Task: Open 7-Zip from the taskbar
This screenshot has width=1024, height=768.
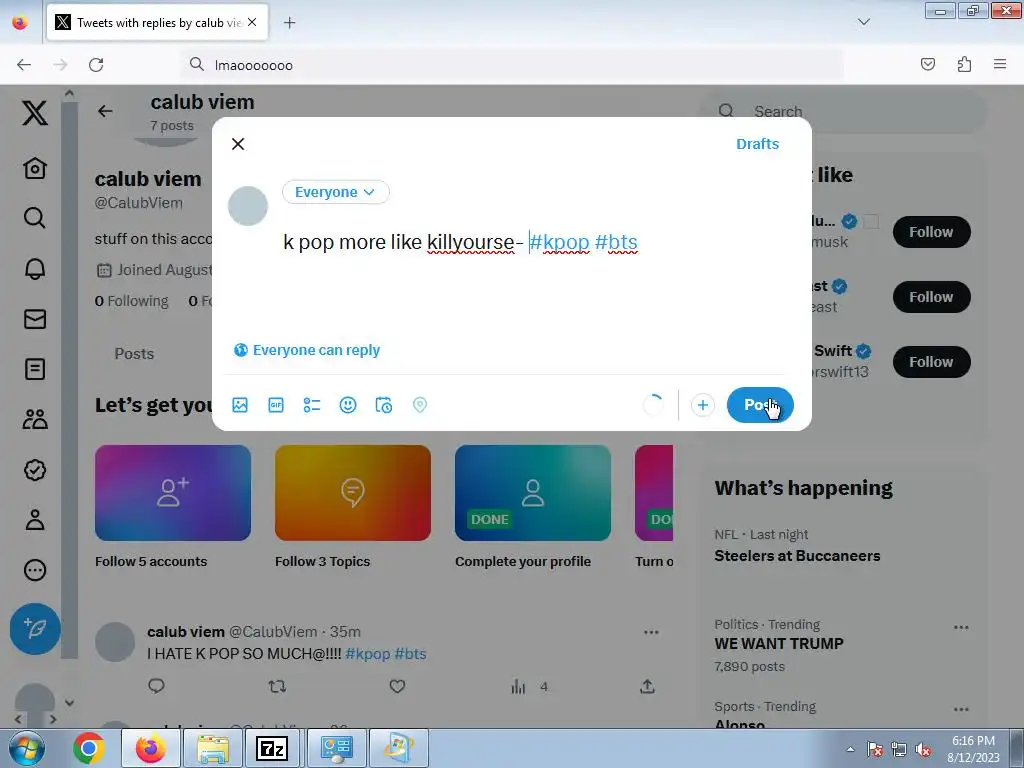Action: click(272, 748)
